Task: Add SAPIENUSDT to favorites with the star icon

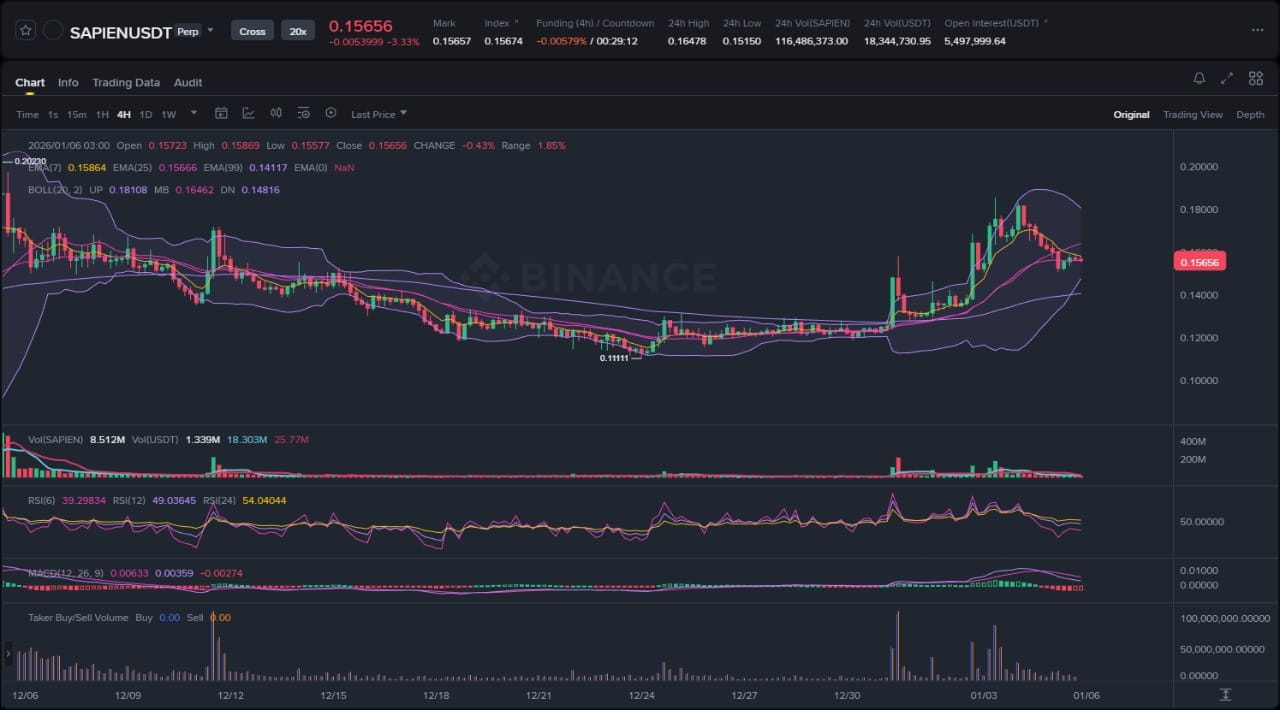Action: tap(26, 31)
